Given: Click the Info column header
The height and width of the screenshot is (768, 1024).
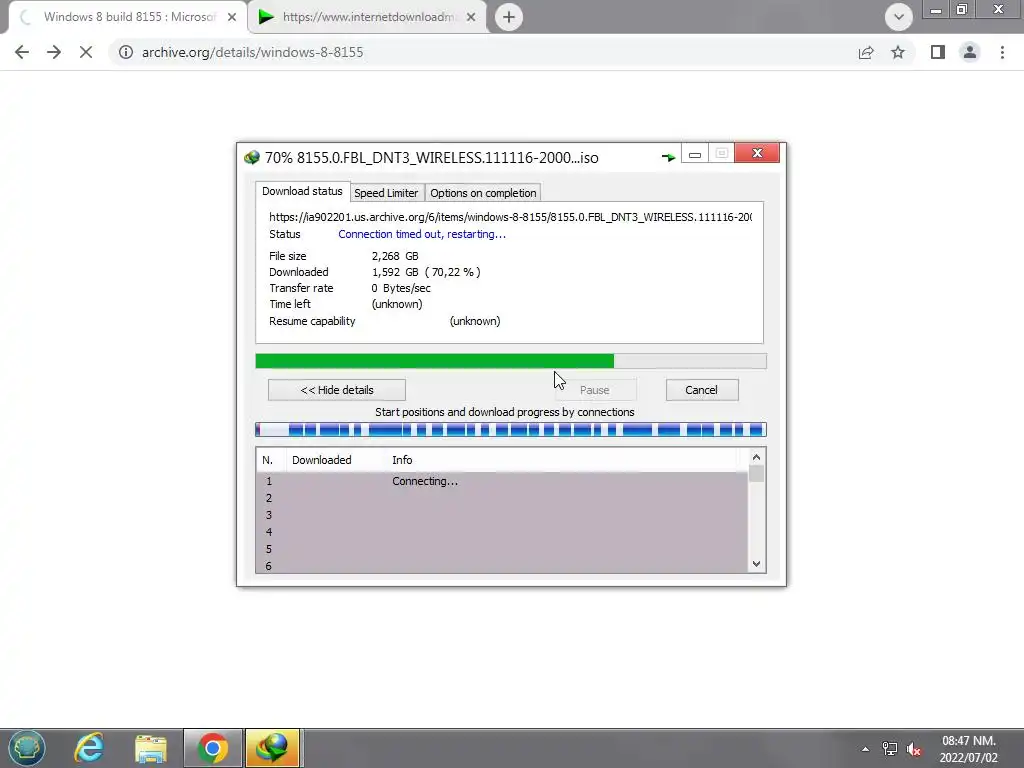Looking at the screenshot, I should pos(402,460).
